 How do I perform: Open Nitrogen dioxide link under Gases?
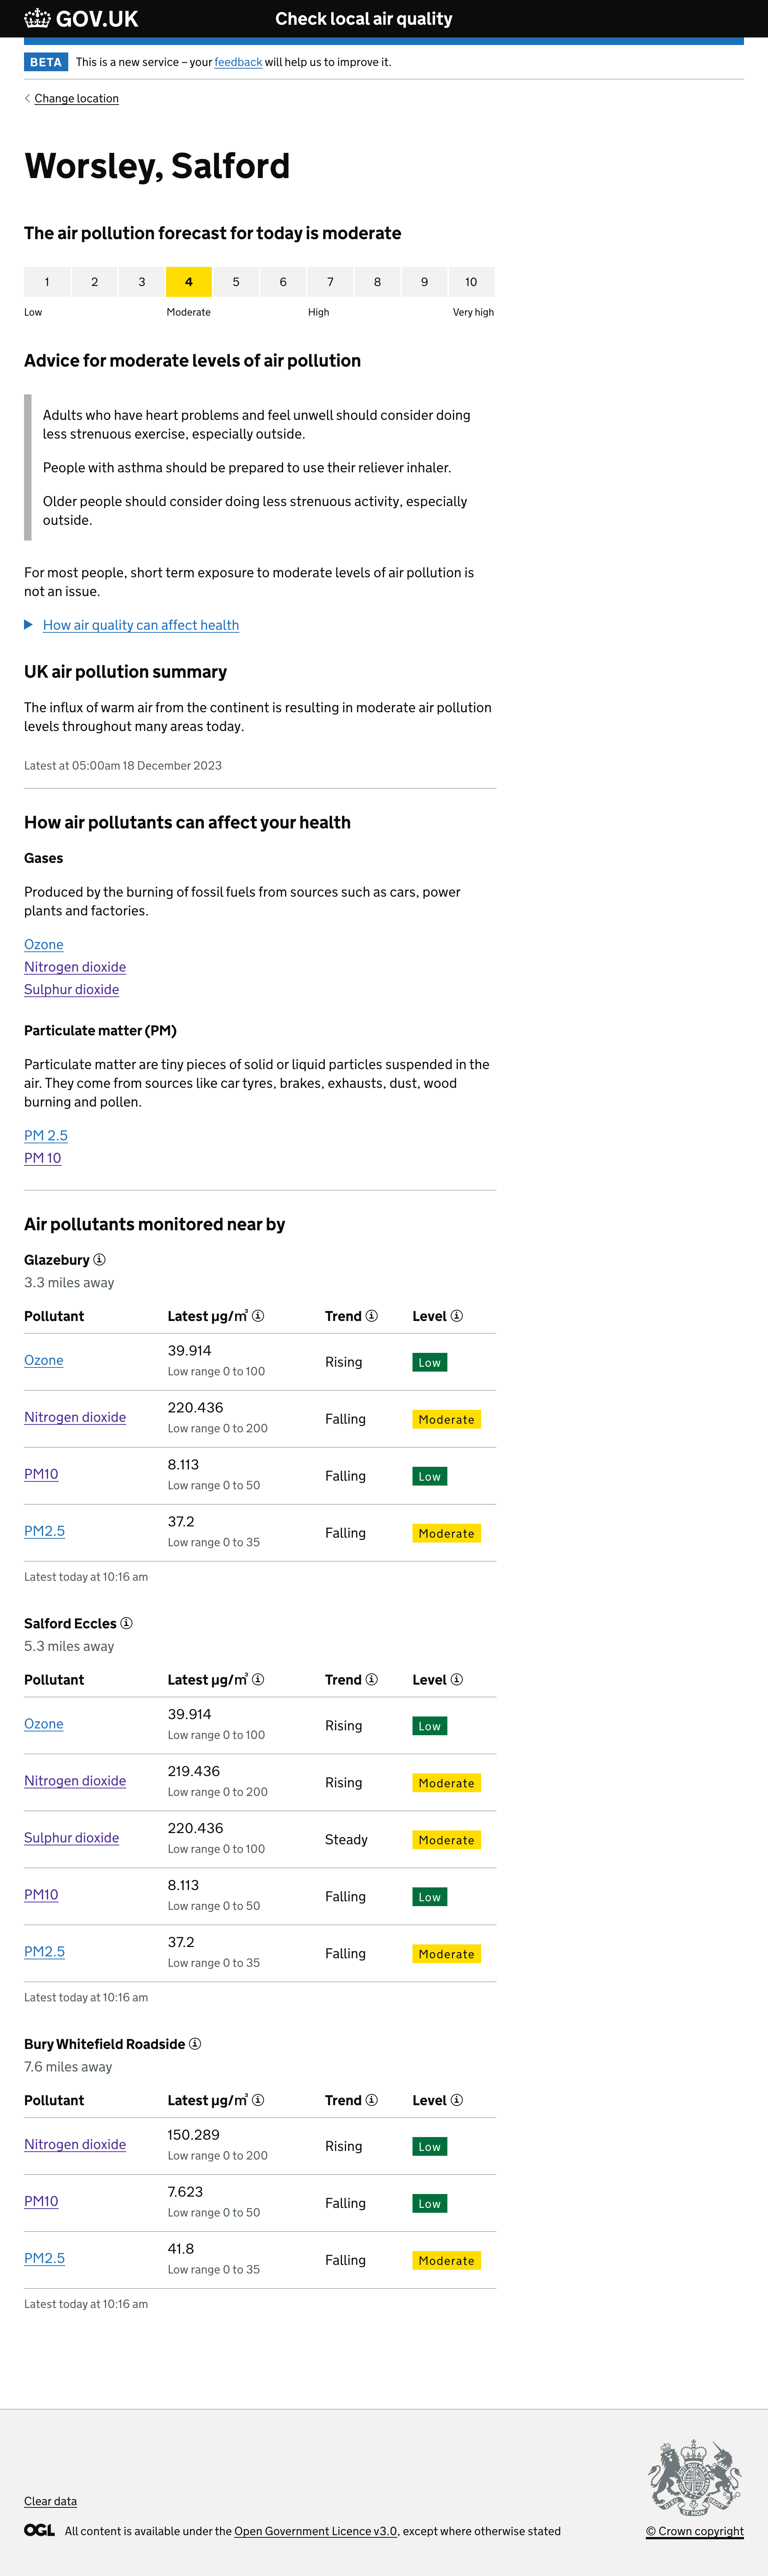pos(75,967)
